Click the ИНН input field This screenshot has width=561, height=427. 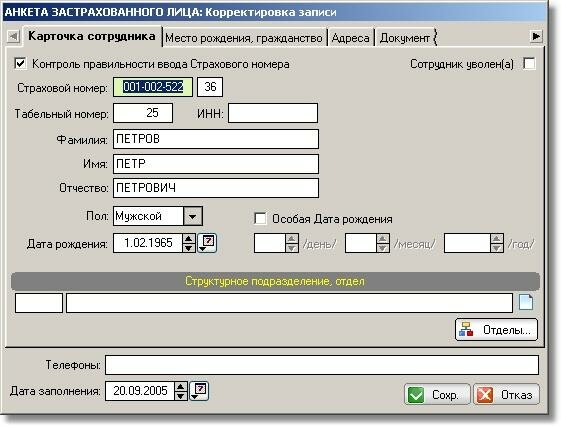[273, 113]
